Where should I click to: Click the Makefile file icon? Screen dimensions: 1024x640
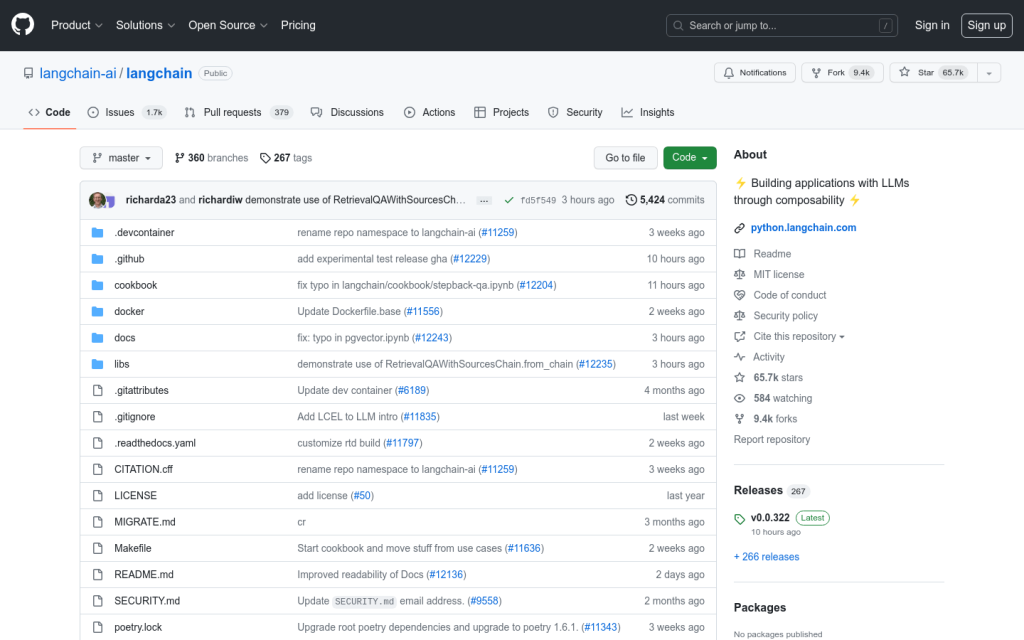point(97,548)
